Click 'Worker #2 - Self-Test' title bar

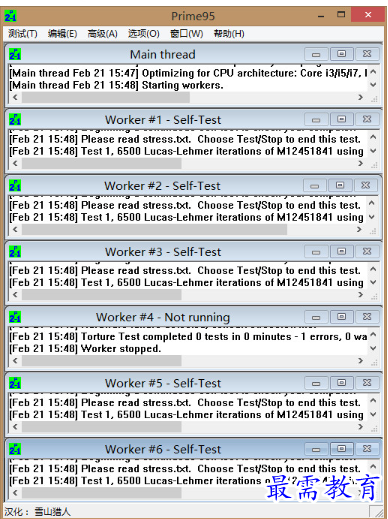tap(162, 186)
